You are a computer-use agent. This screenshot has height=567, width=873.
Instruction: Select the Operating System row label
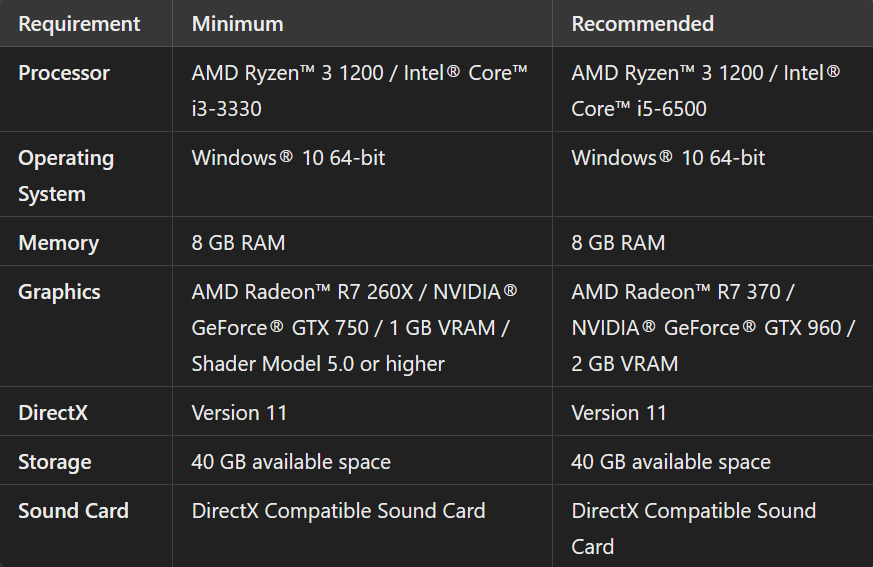coord(66,175)
